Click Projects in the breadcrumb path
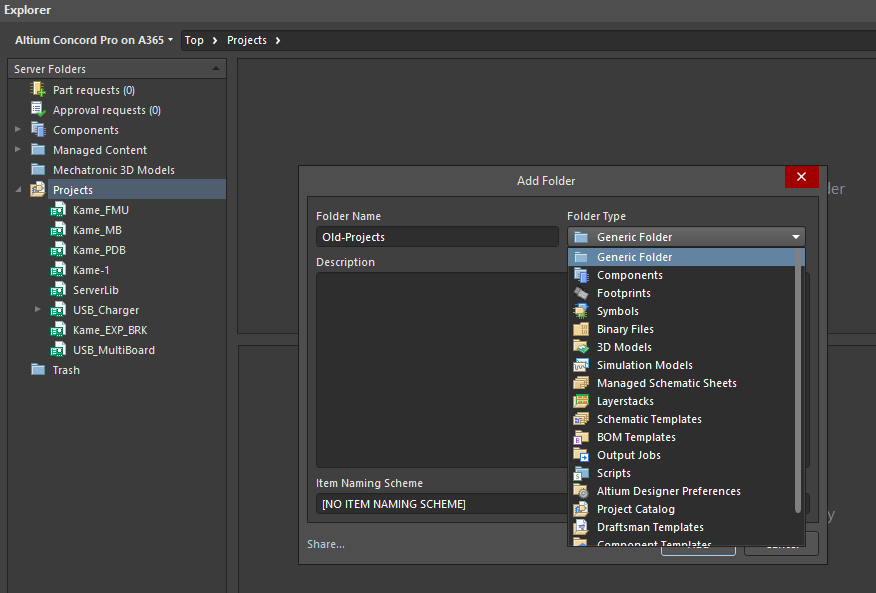 tap(246, 40)
